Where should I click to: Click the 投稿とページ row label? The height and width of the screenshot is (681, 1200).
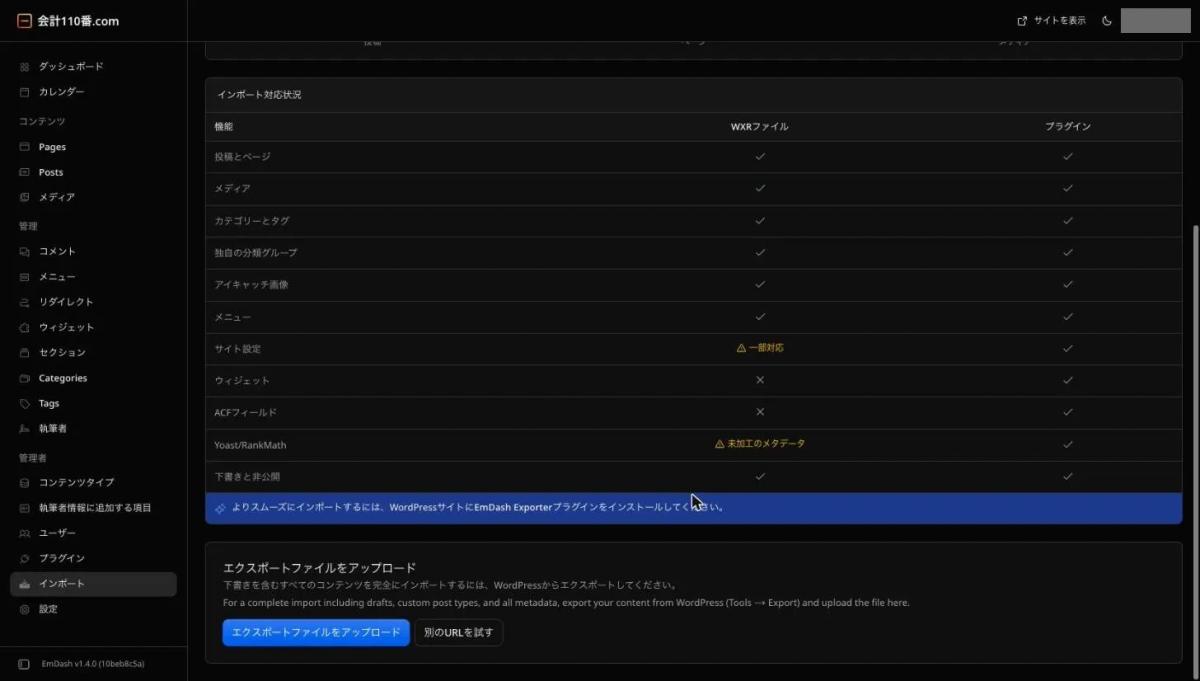coord(242,157)
